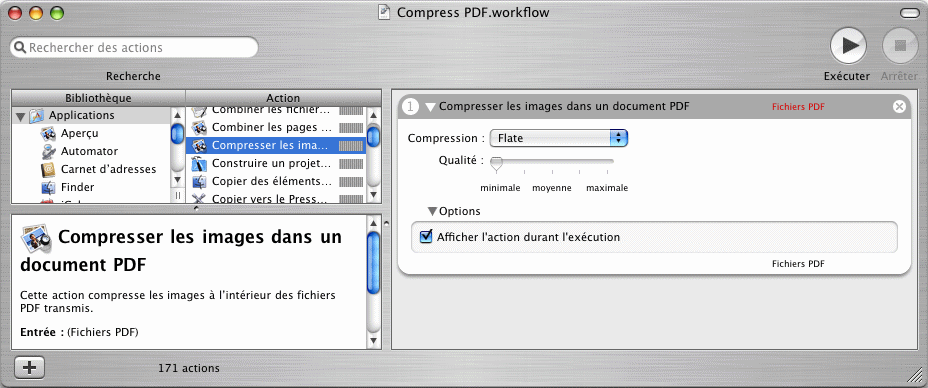Click the Fichiers PDF output label
Viewport: 928px width, 388px height.
click(798, 264)
